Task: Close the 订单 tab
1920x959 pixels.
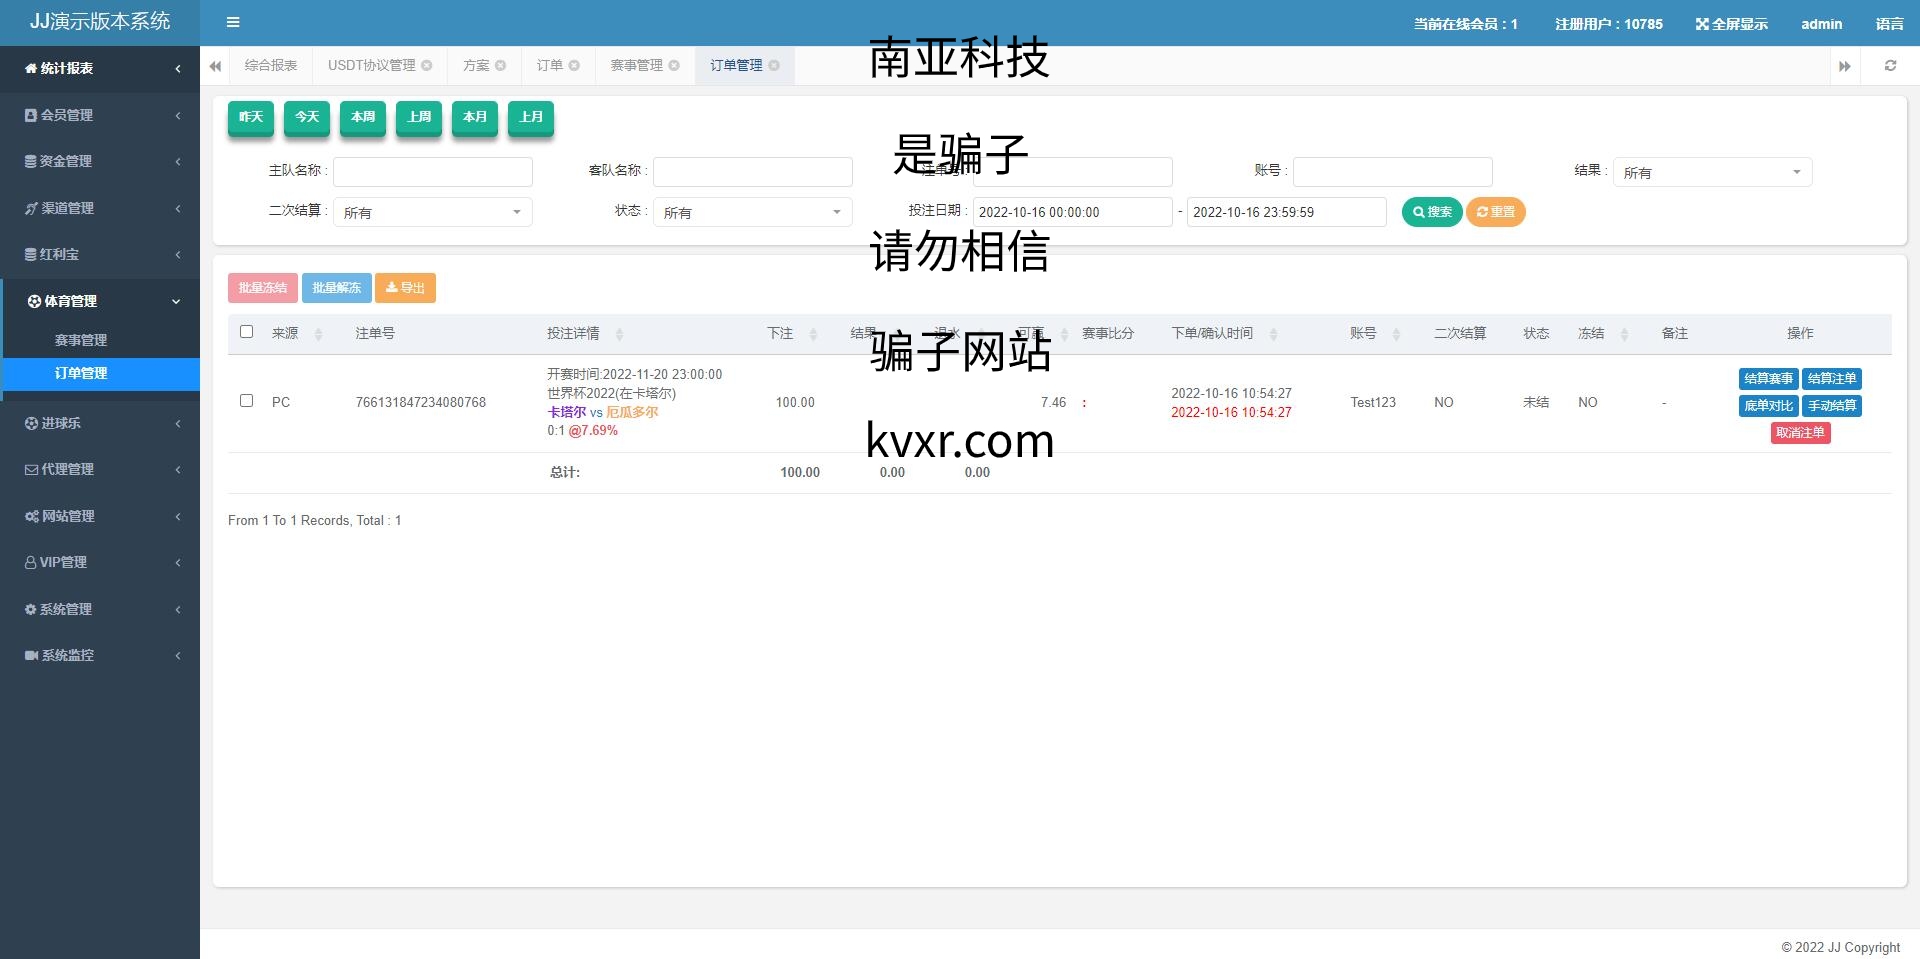Action: pos(574,66)
